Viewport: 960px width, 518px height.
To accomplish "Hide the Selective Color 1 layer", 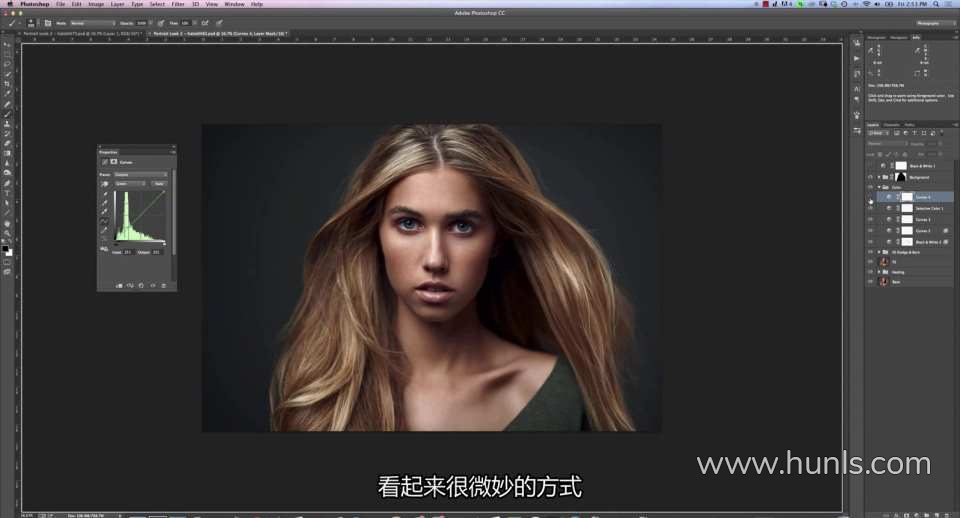I will point(870,208).
